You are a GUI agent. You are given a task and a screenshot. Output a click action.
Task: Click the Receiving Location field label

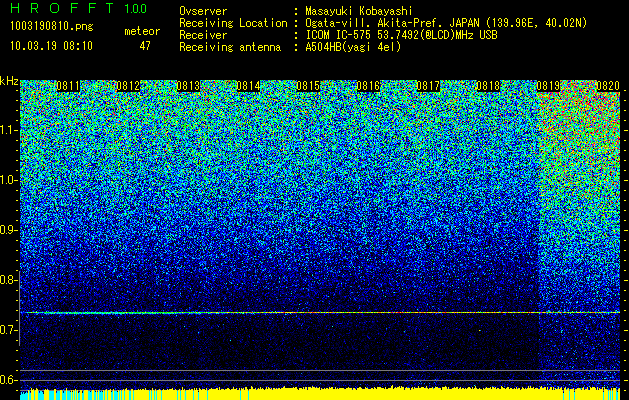pos(233,23)
